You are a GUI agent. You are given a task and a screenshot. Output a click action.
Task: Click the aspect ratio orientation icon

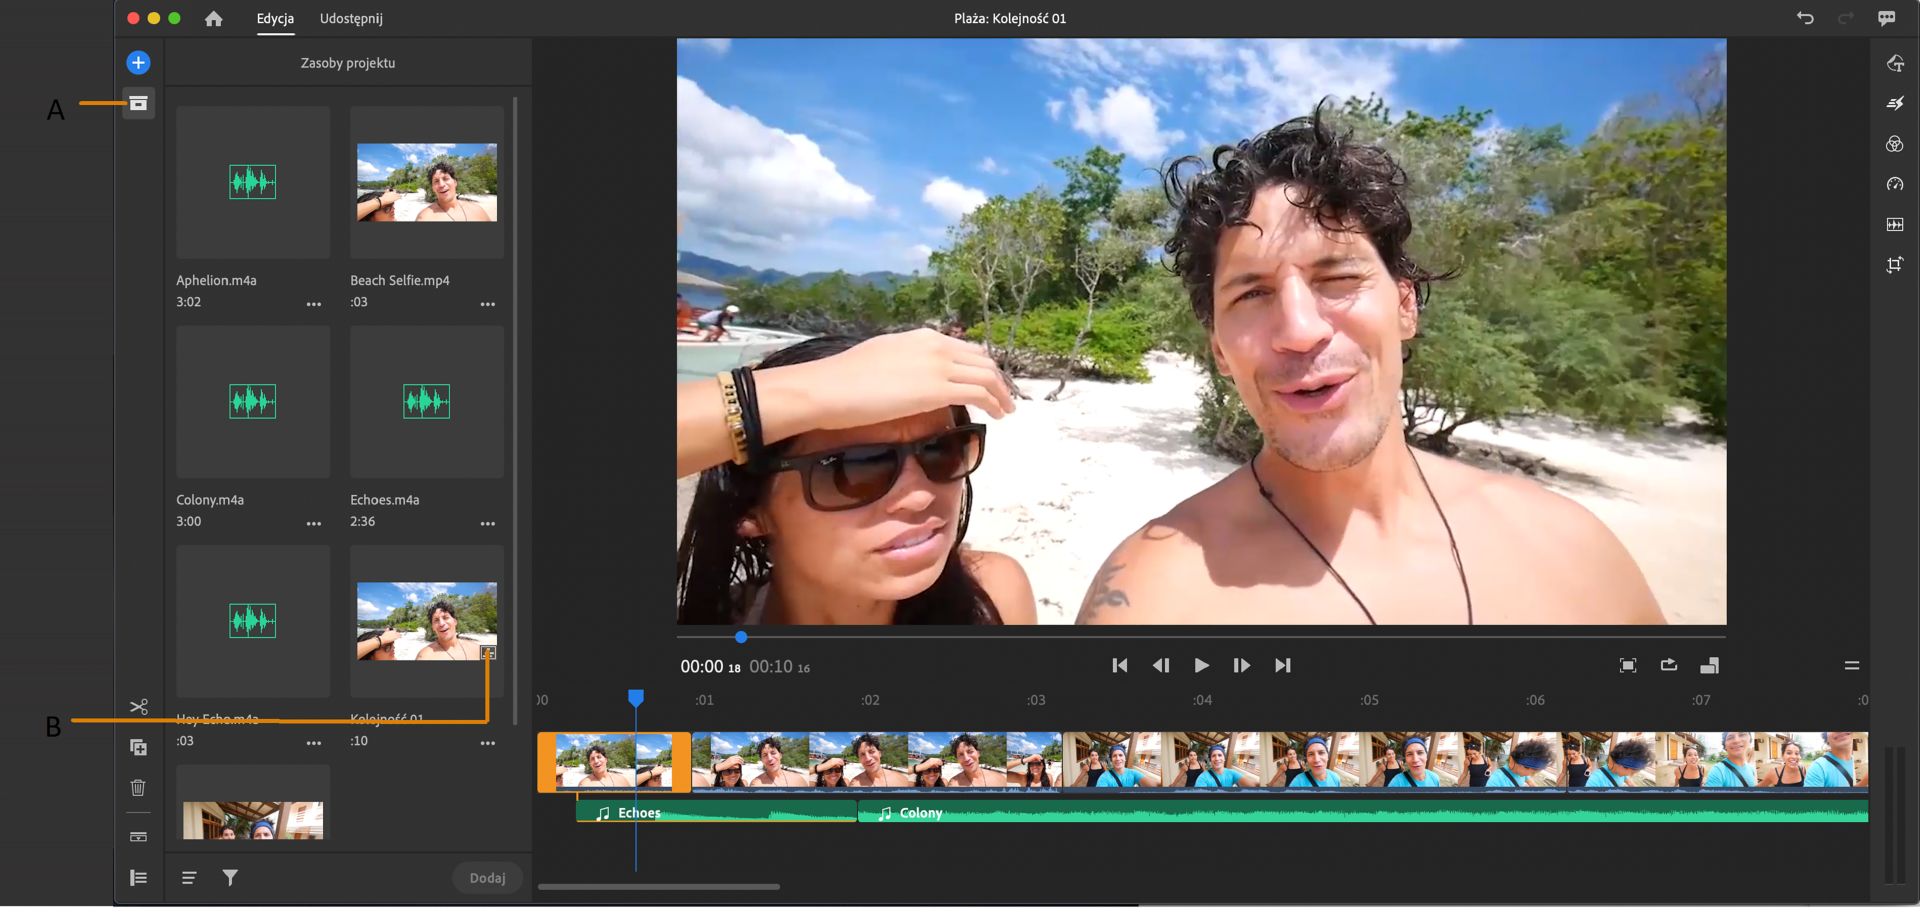point(1710,665)
